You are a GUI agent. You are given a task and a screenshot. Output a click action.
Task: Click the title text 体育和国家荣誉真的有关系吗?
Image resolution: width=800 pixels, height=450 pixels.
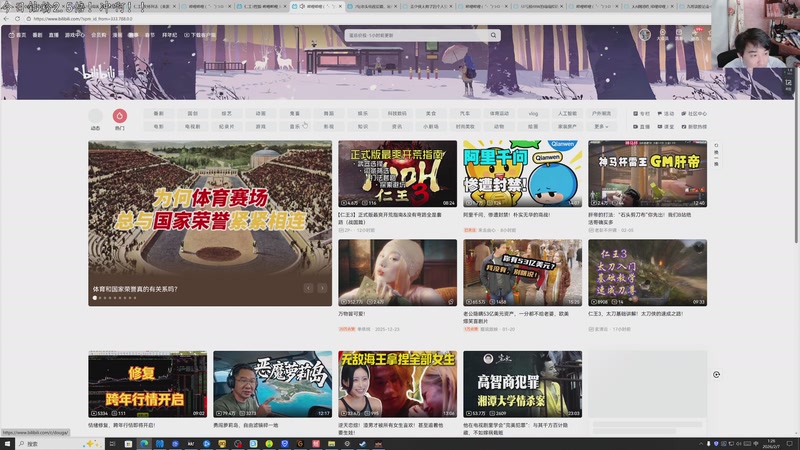pyautogui.click(x=135, y=289)
